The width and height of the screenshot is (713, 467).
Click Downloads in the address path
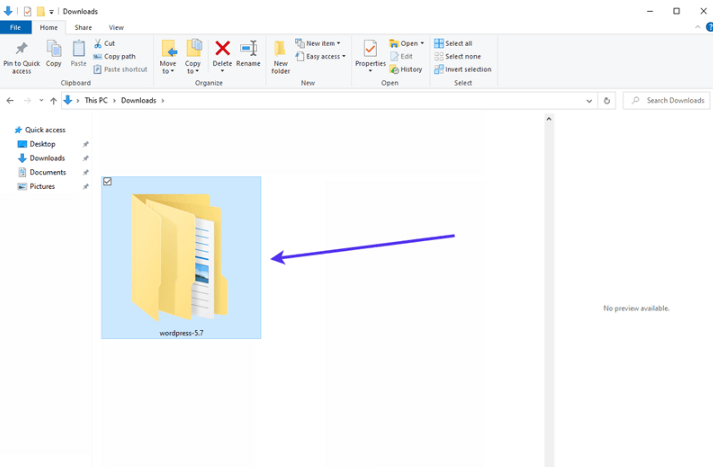coord(139,100)
